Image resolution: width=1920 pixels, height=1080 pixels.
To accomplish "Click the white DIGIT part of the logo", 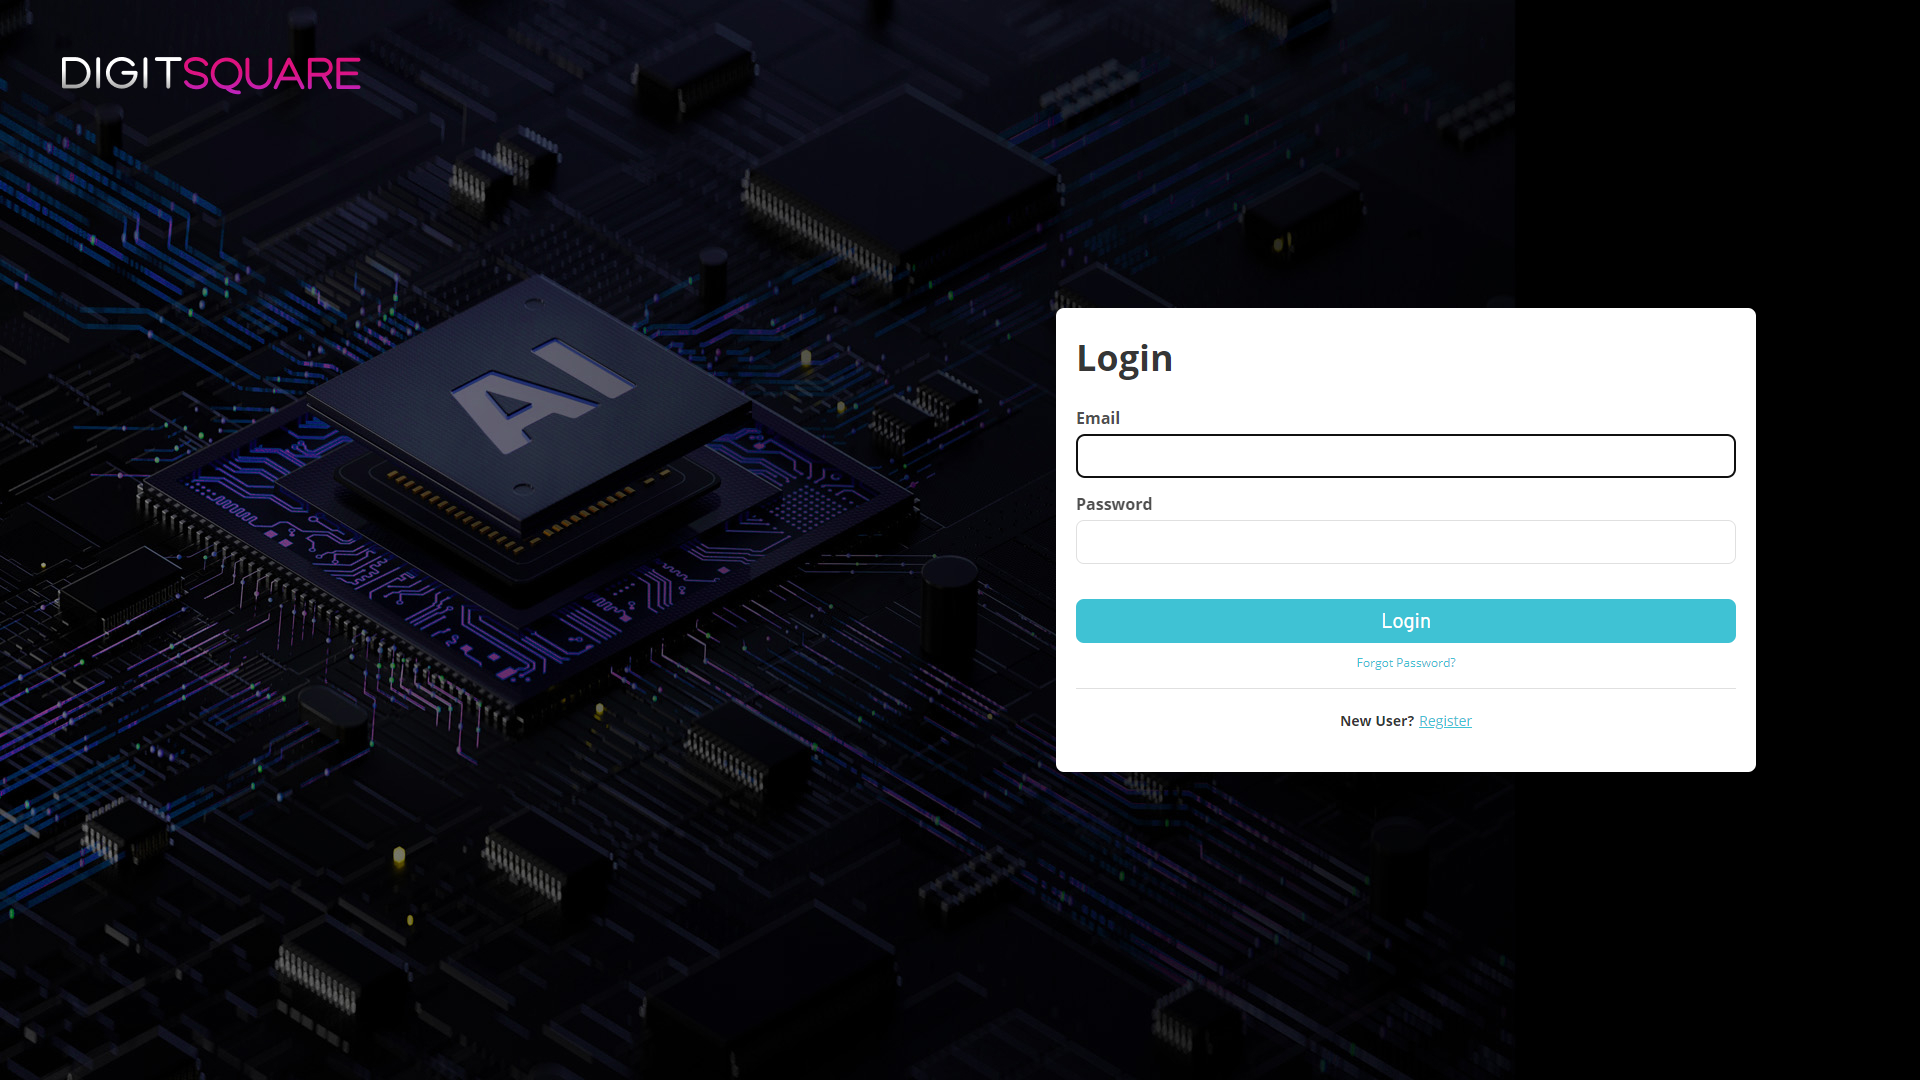I will point(120,73).
